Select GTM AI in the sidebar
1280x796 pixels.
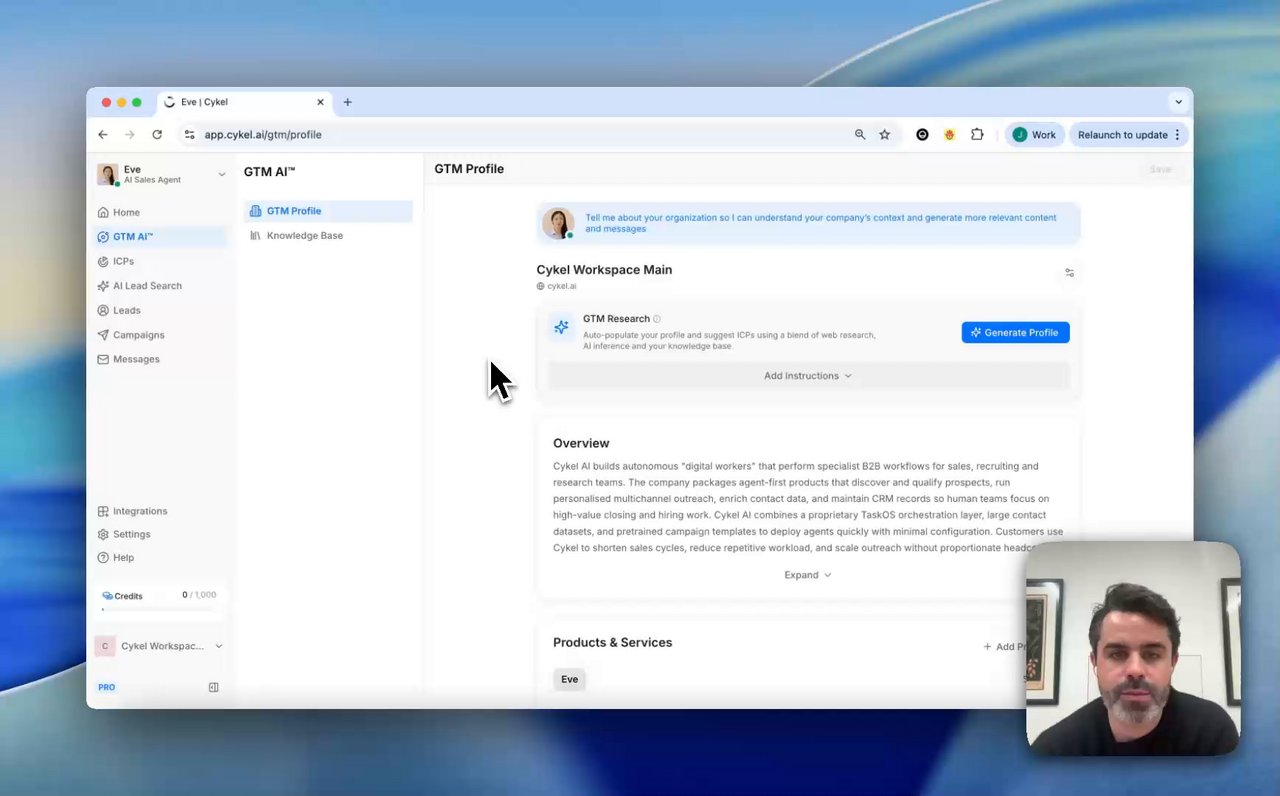click(160, 237)
